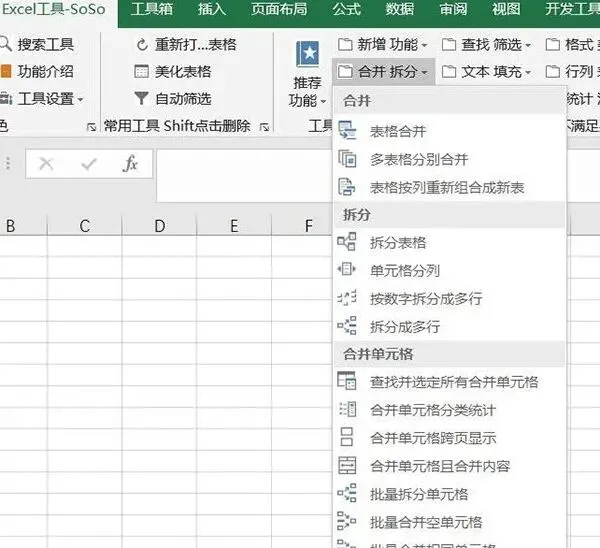Click the 单元格分列 icon
600x548 pixels.
[347, 269]
